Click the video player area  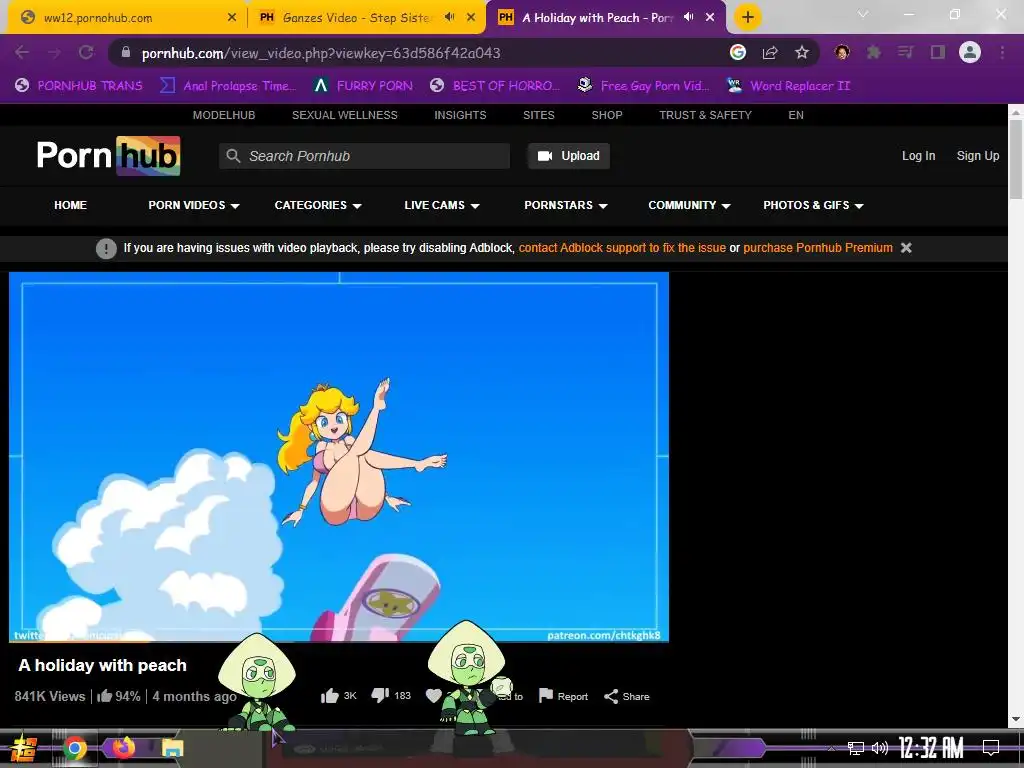click(x=339, y=457)
